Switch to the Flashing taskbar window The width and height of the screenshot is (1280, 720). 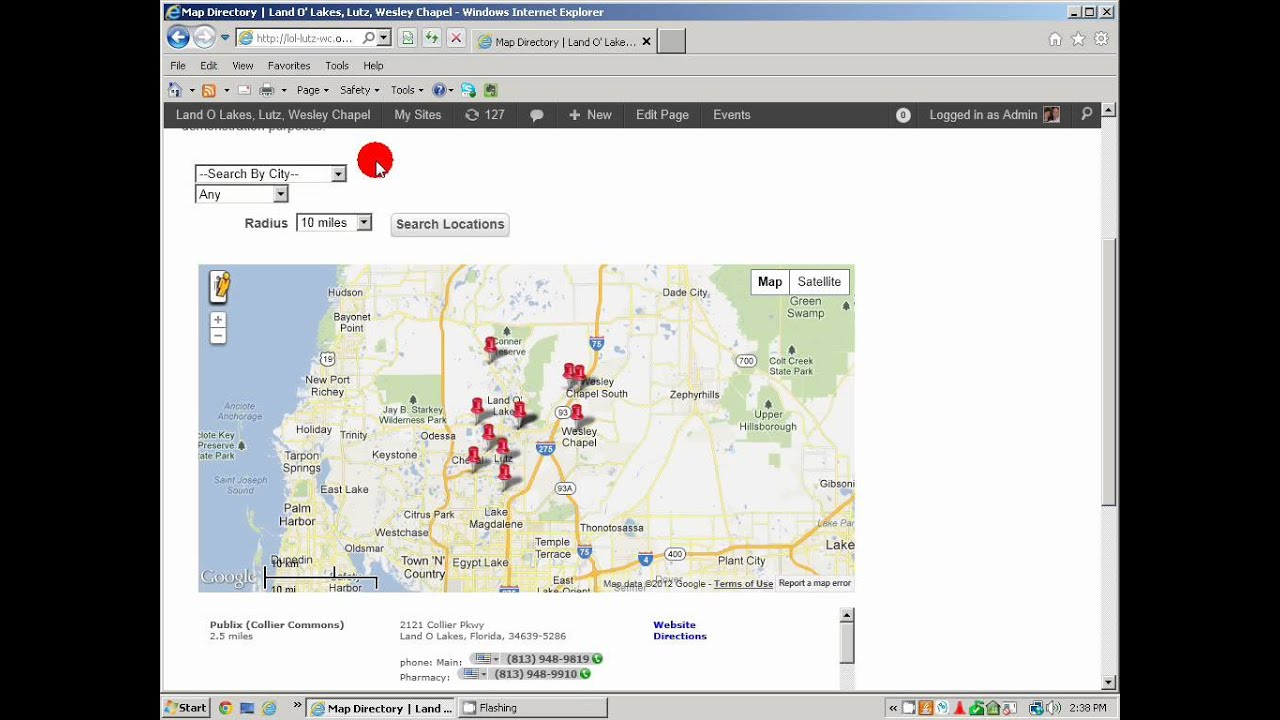(x=533, y=708)
